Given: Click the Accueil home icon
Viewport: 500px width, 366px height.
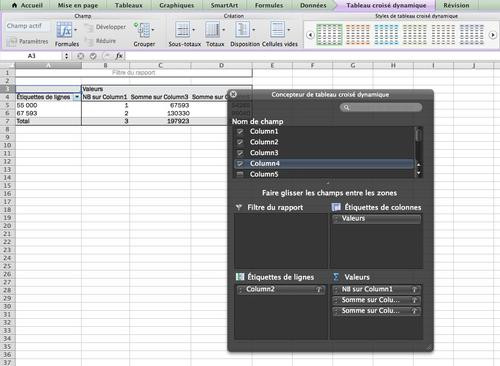Looking at the screenshot, I should tap(14, 5).
